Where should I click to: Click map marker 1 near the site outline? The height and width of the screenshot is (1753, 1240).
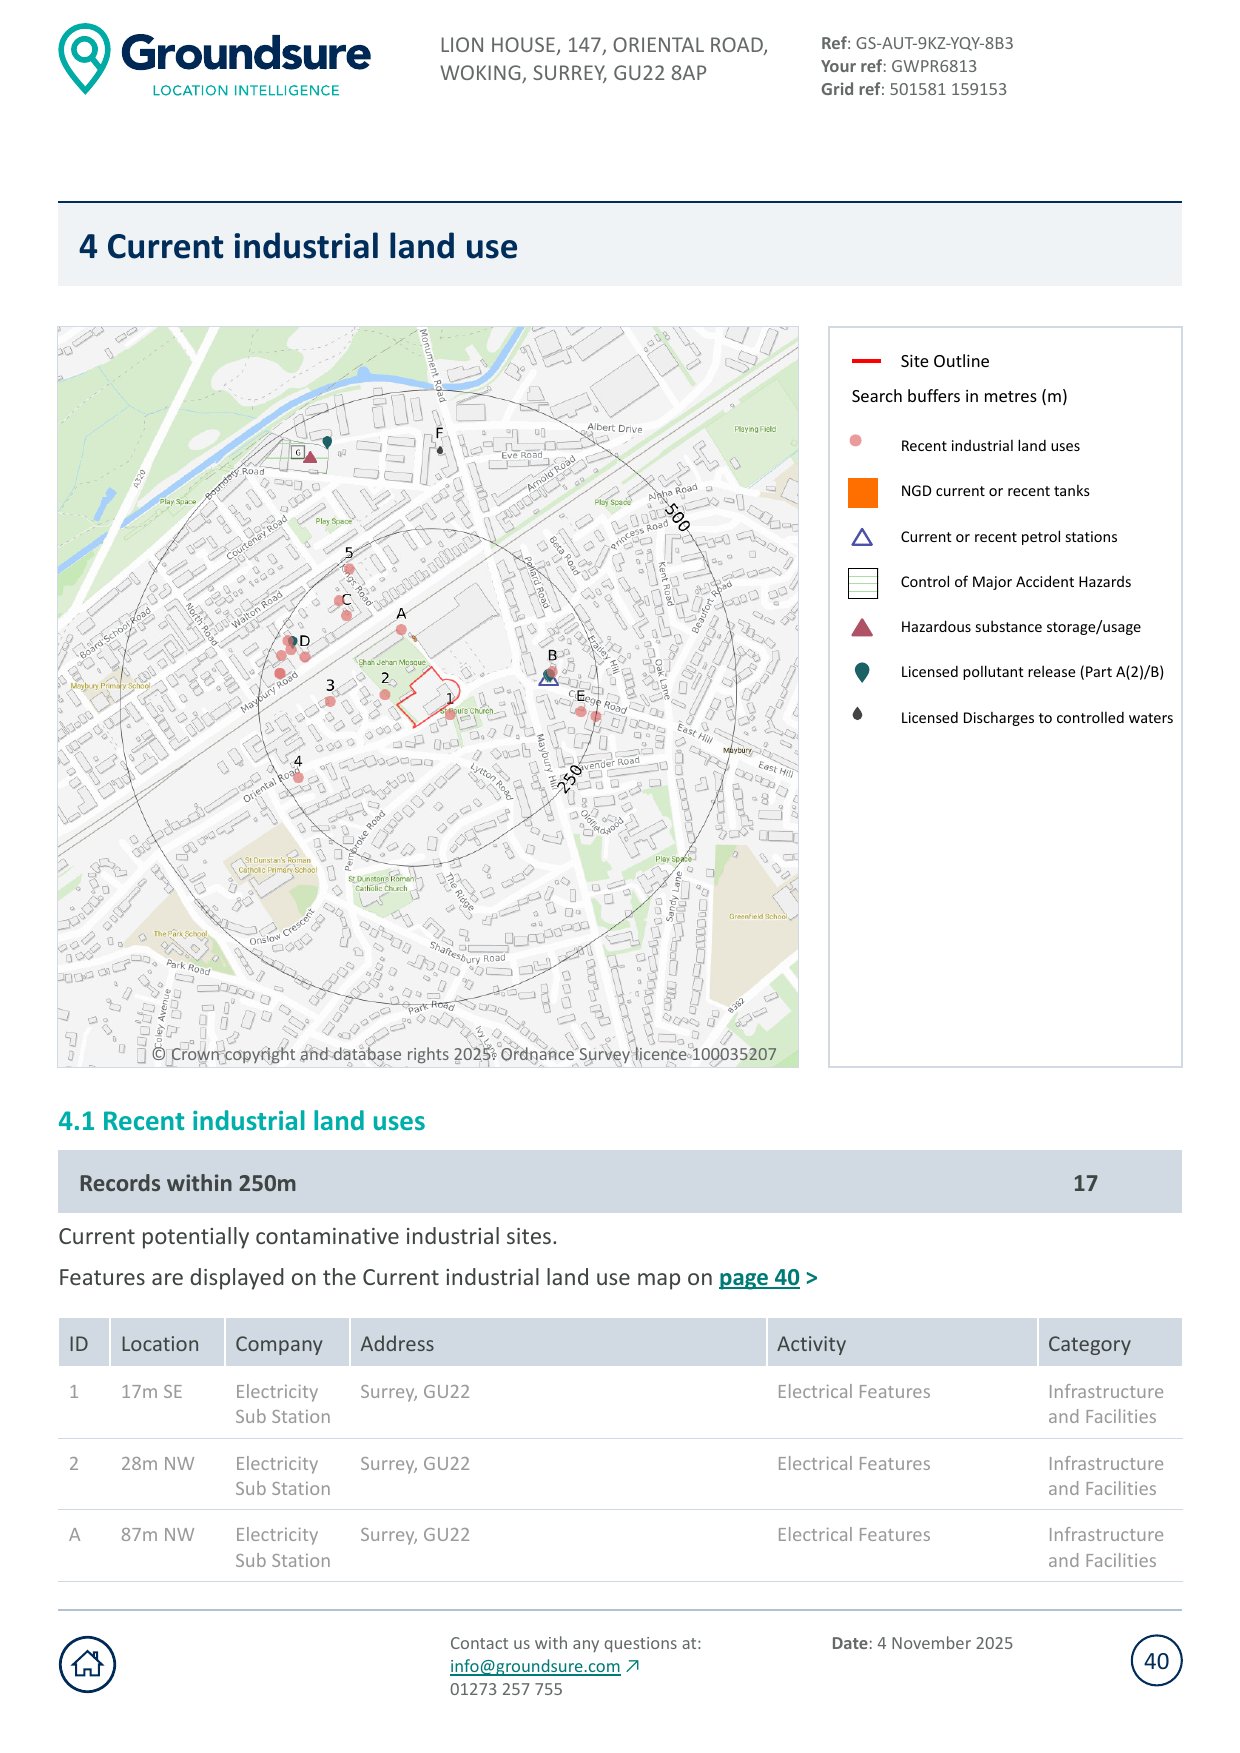click(450, 713)
